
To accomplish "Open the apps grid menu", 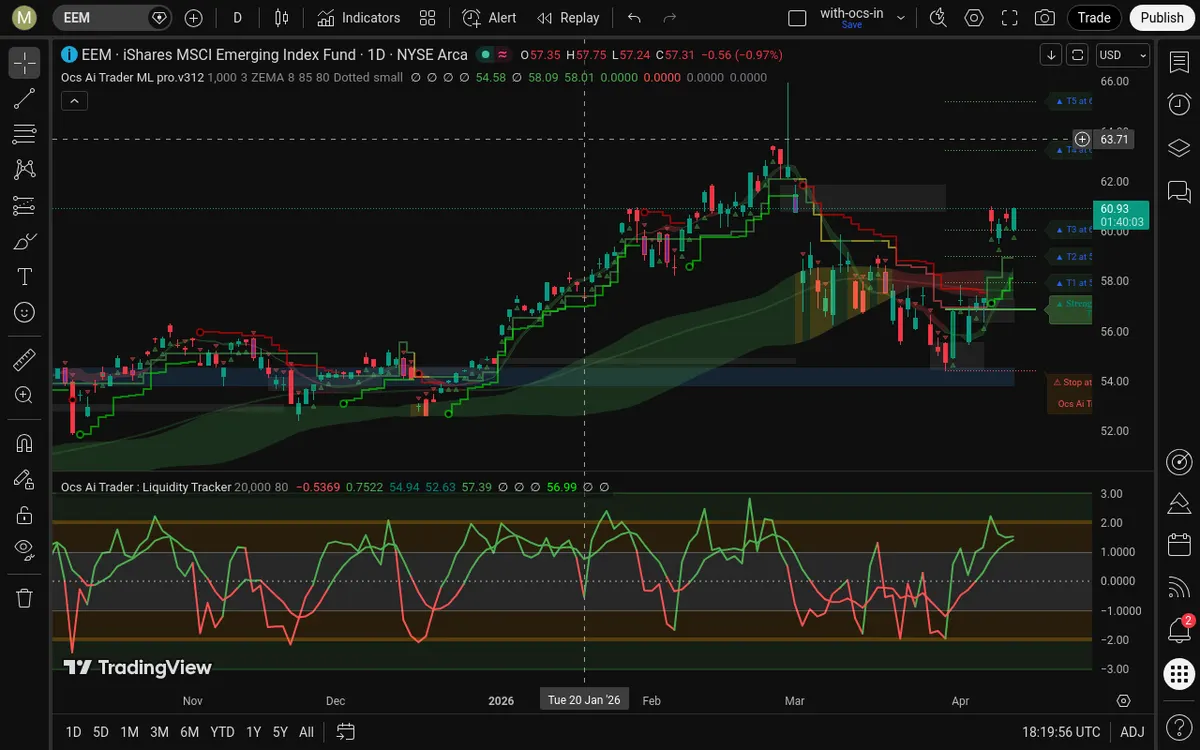I will pos(1179,674).
